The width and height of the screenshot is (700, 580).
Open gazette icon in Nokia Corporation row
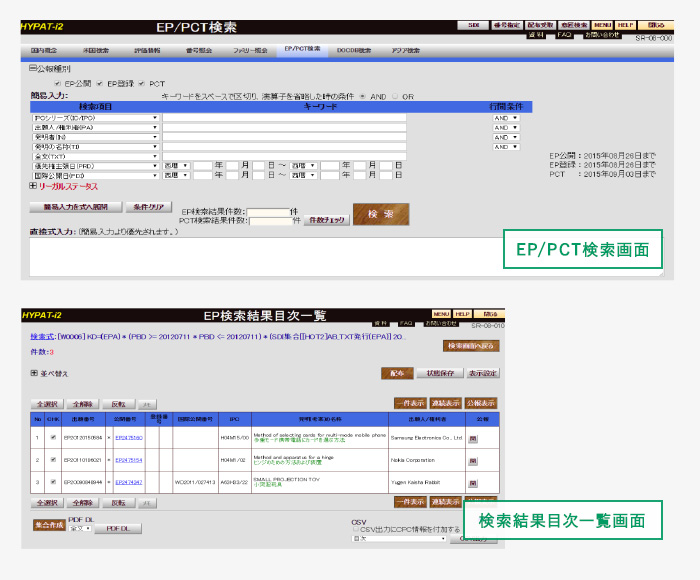click(x=473, y=461)
